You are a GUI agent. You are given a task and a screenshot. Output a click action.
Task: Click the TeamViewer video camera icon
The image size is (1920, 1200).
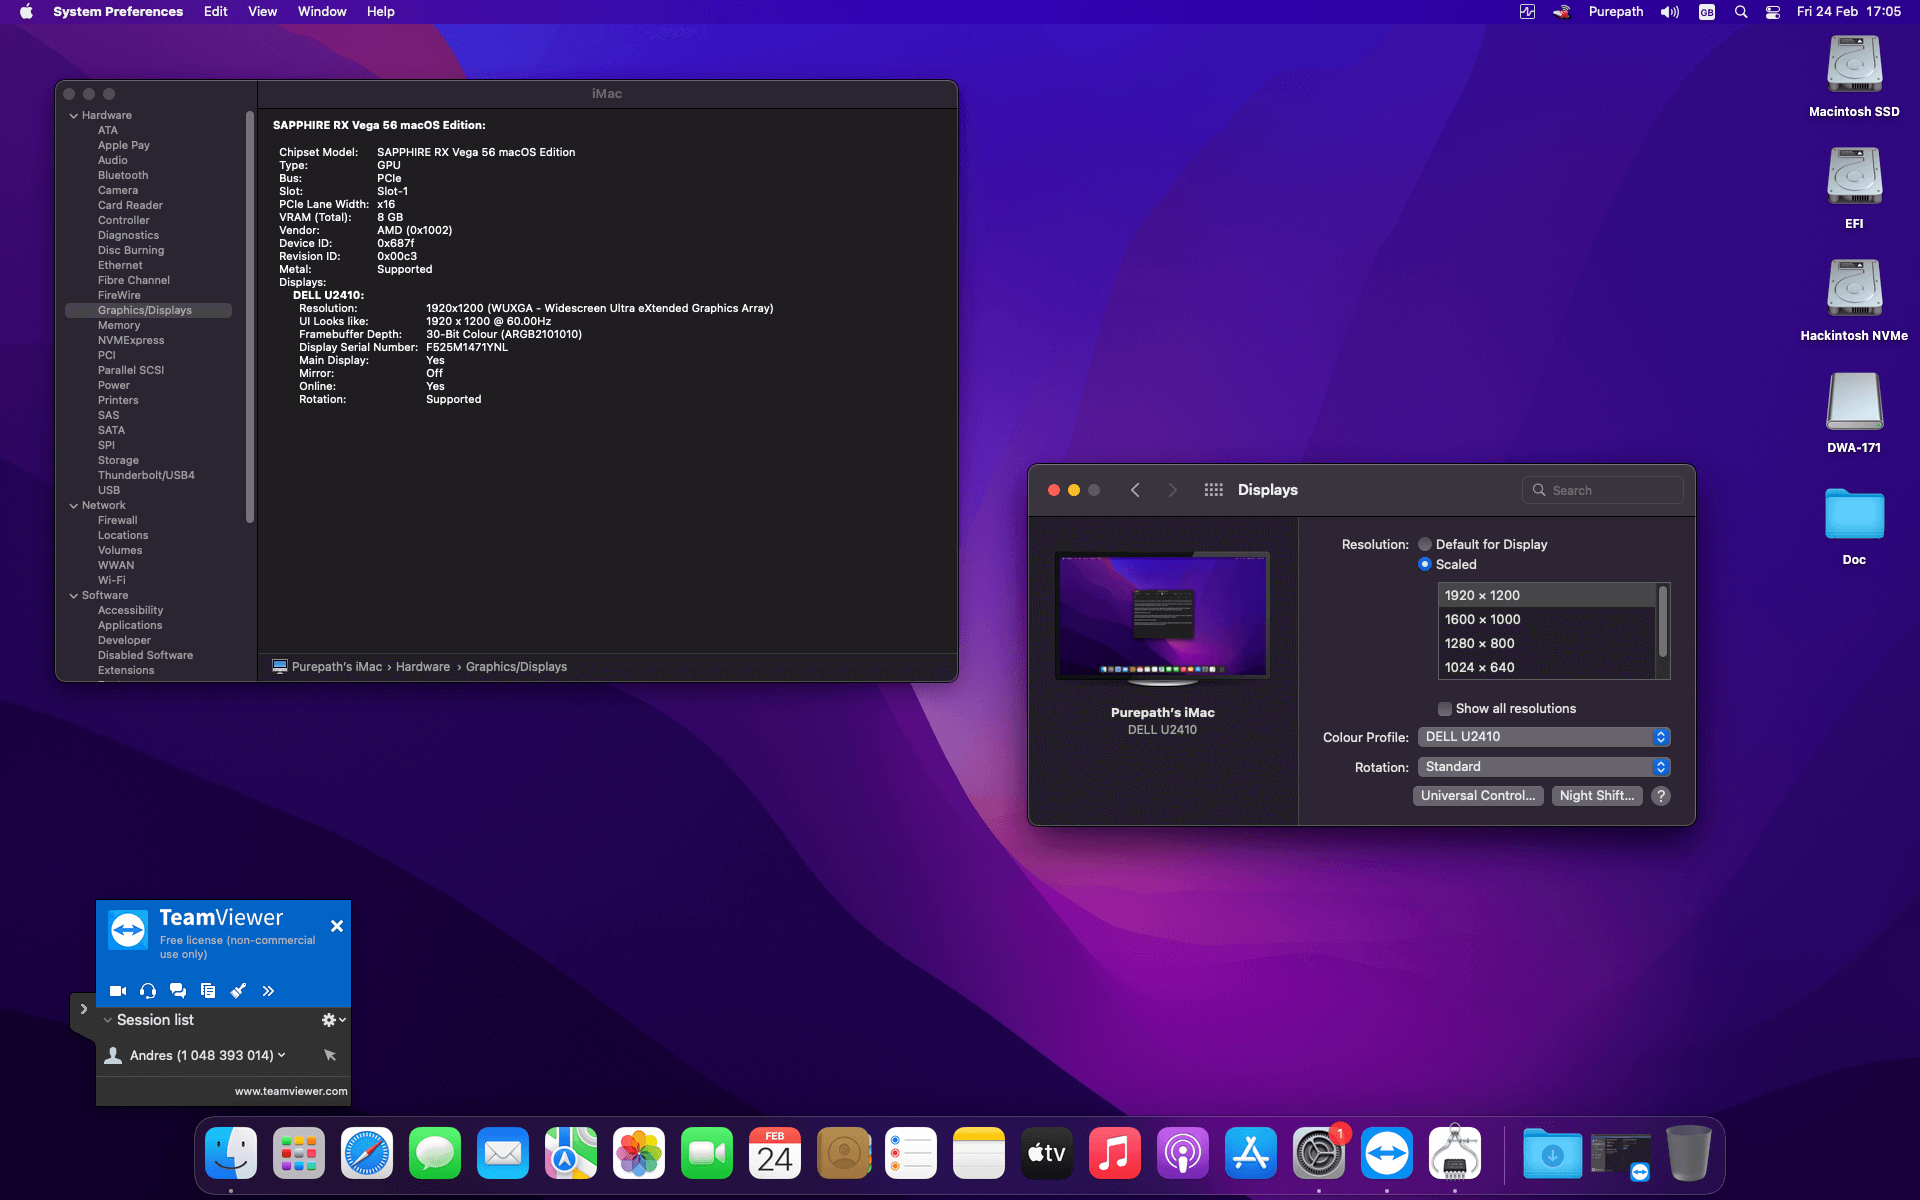(117, 991)
